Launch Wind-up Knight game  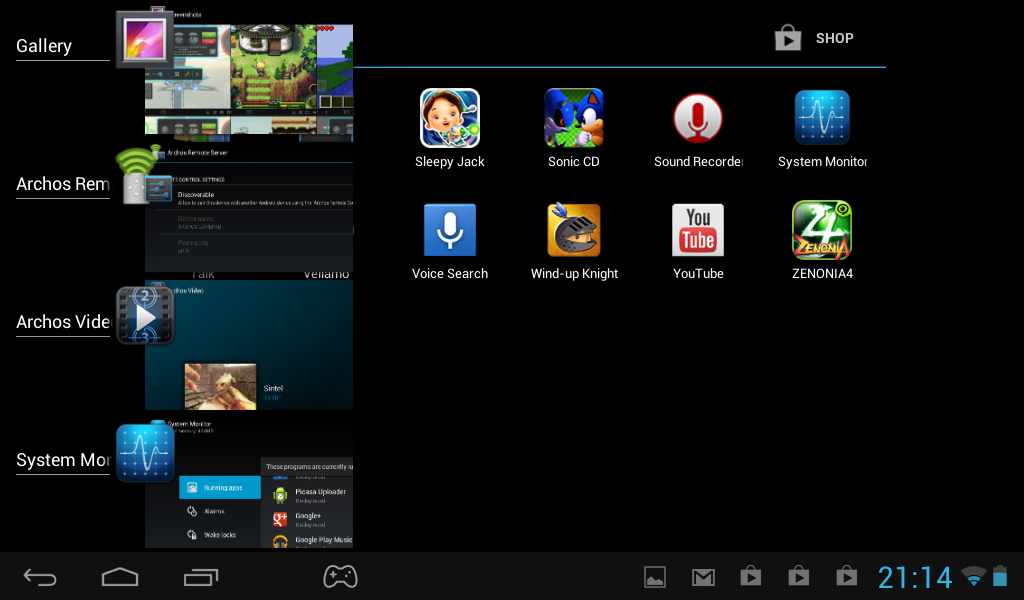point(573,231)
